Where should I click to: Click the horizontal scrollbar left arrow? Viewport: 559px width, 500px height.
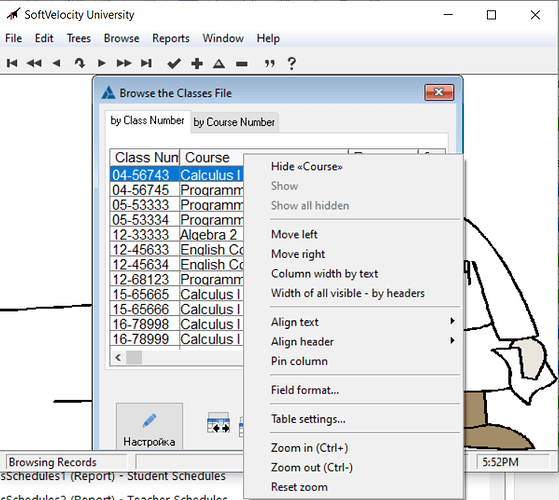click(x=118, y=357)
